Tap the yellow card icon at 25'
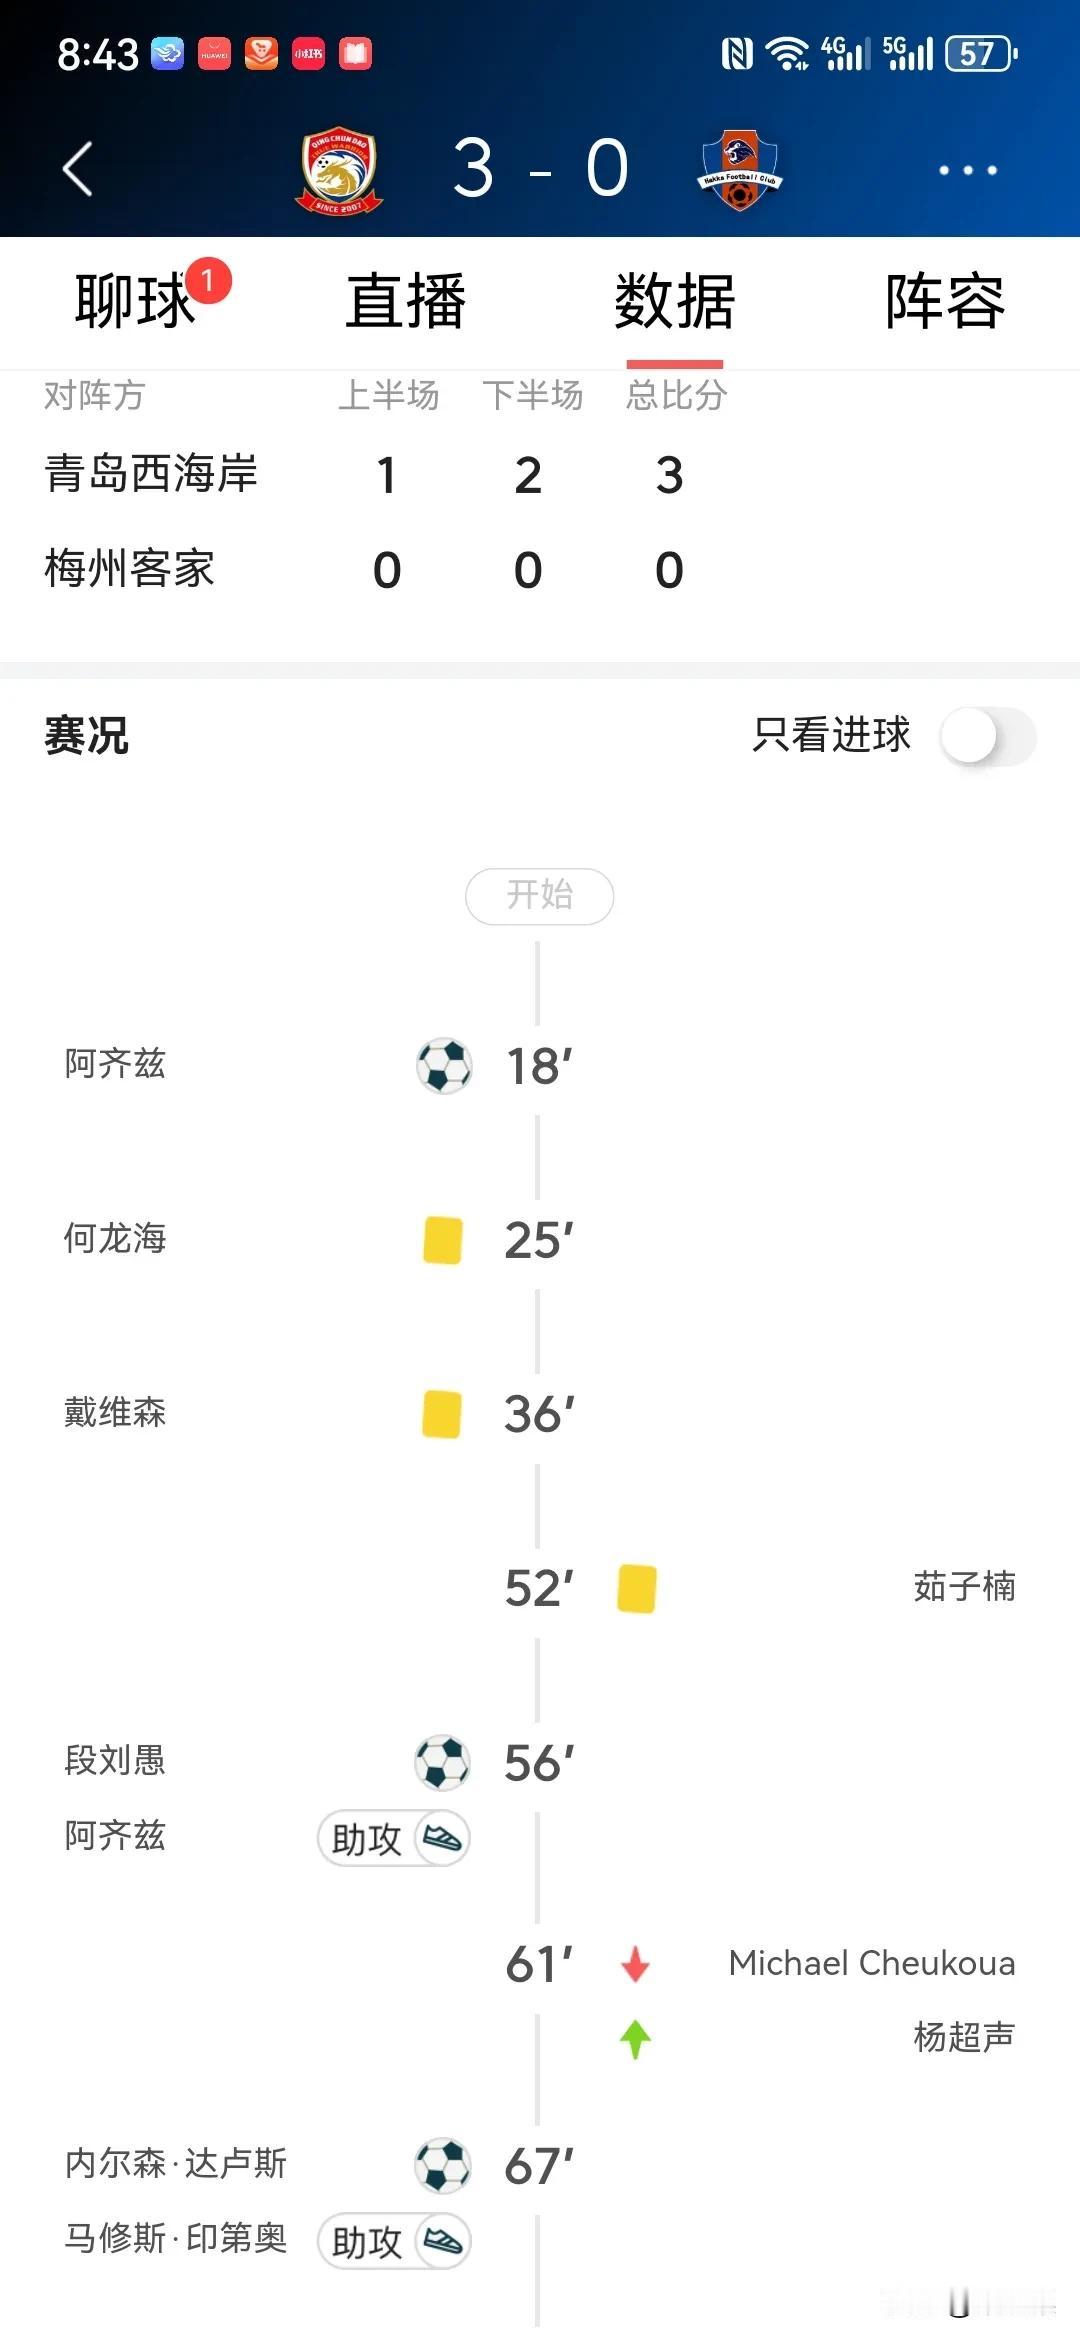1080x2340 pixels. coord(443,1240)
